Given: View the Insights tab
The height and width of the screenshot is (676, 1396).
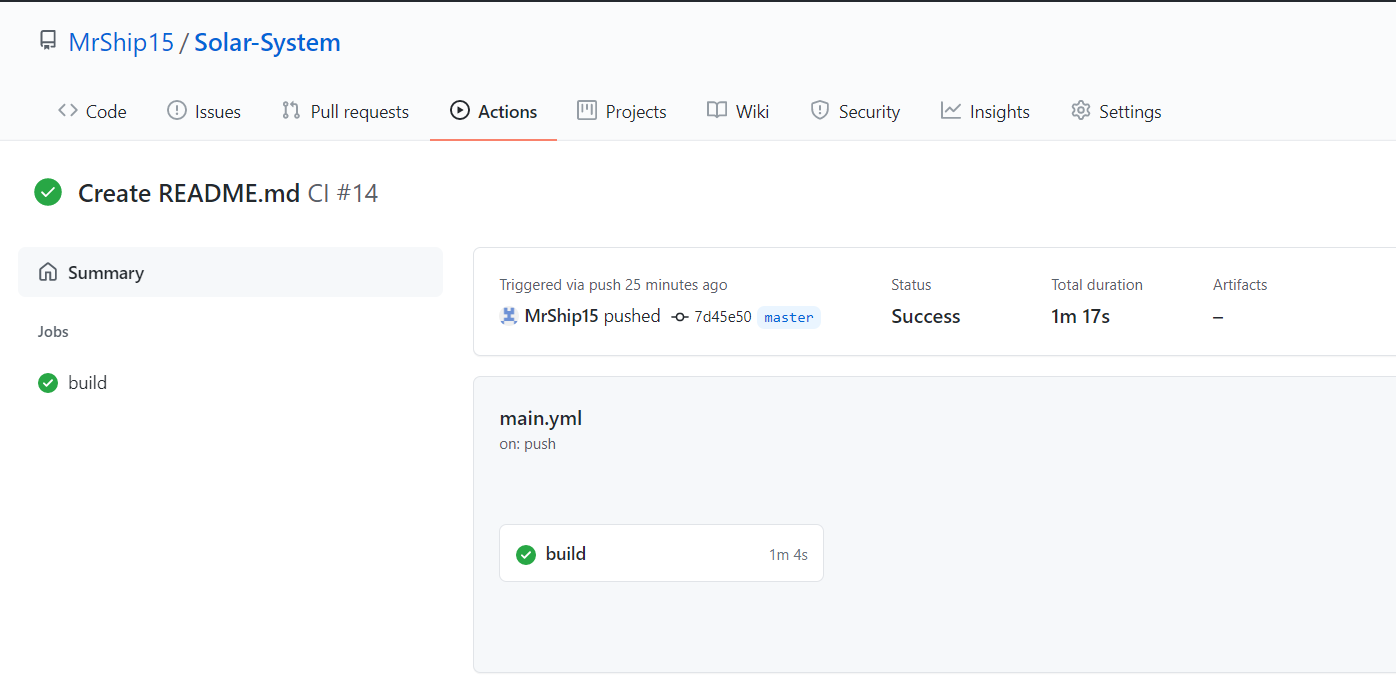Looking at the screenshot, I should pos(985,111).
